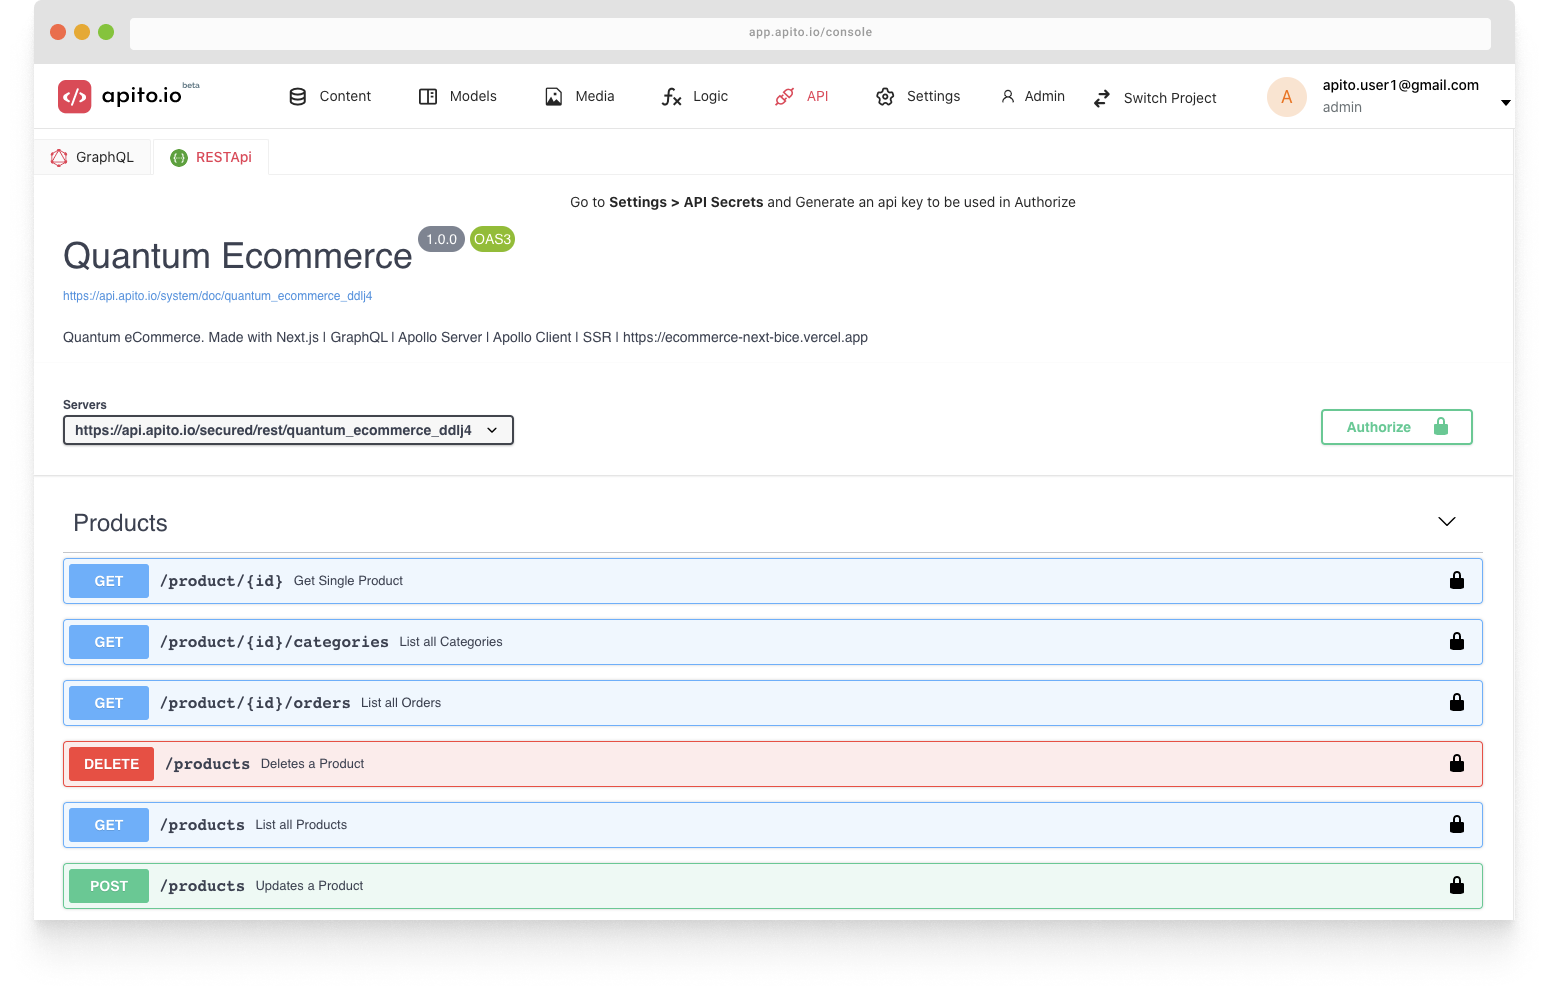This screenshot has width=1549, height=996.
Task: Open the user account dropdown arrow
Action: pos(1506,103)
